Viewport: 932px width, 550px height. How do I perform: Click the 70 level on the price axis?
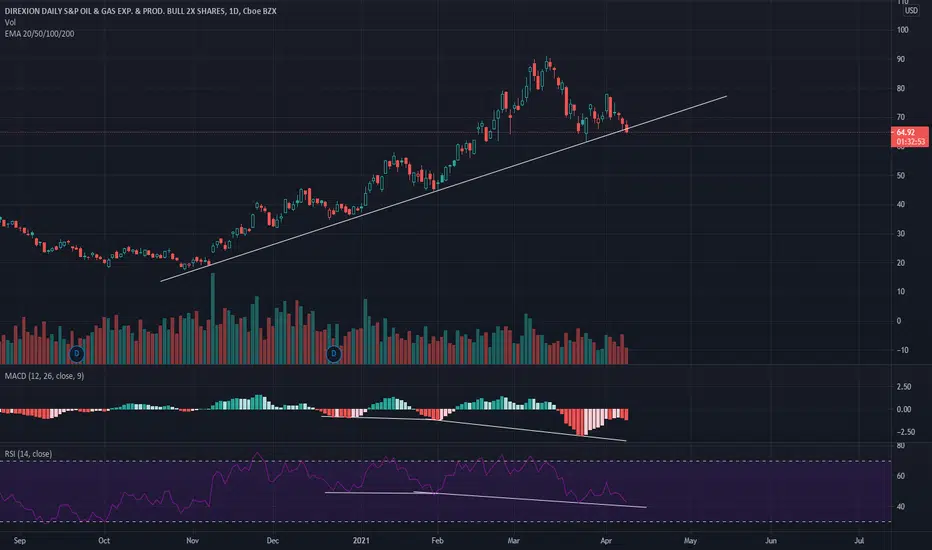pyautogui.click(x=900, y=117)
